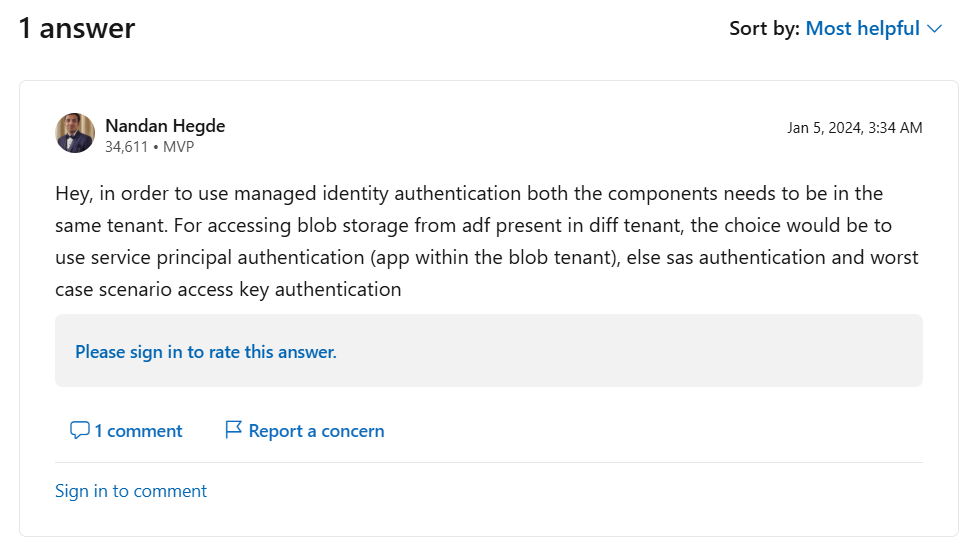Open Nandan Hegde's profile picture
Image resolution: width=970 pixels, height=551 pixels.
pos(75,133)
